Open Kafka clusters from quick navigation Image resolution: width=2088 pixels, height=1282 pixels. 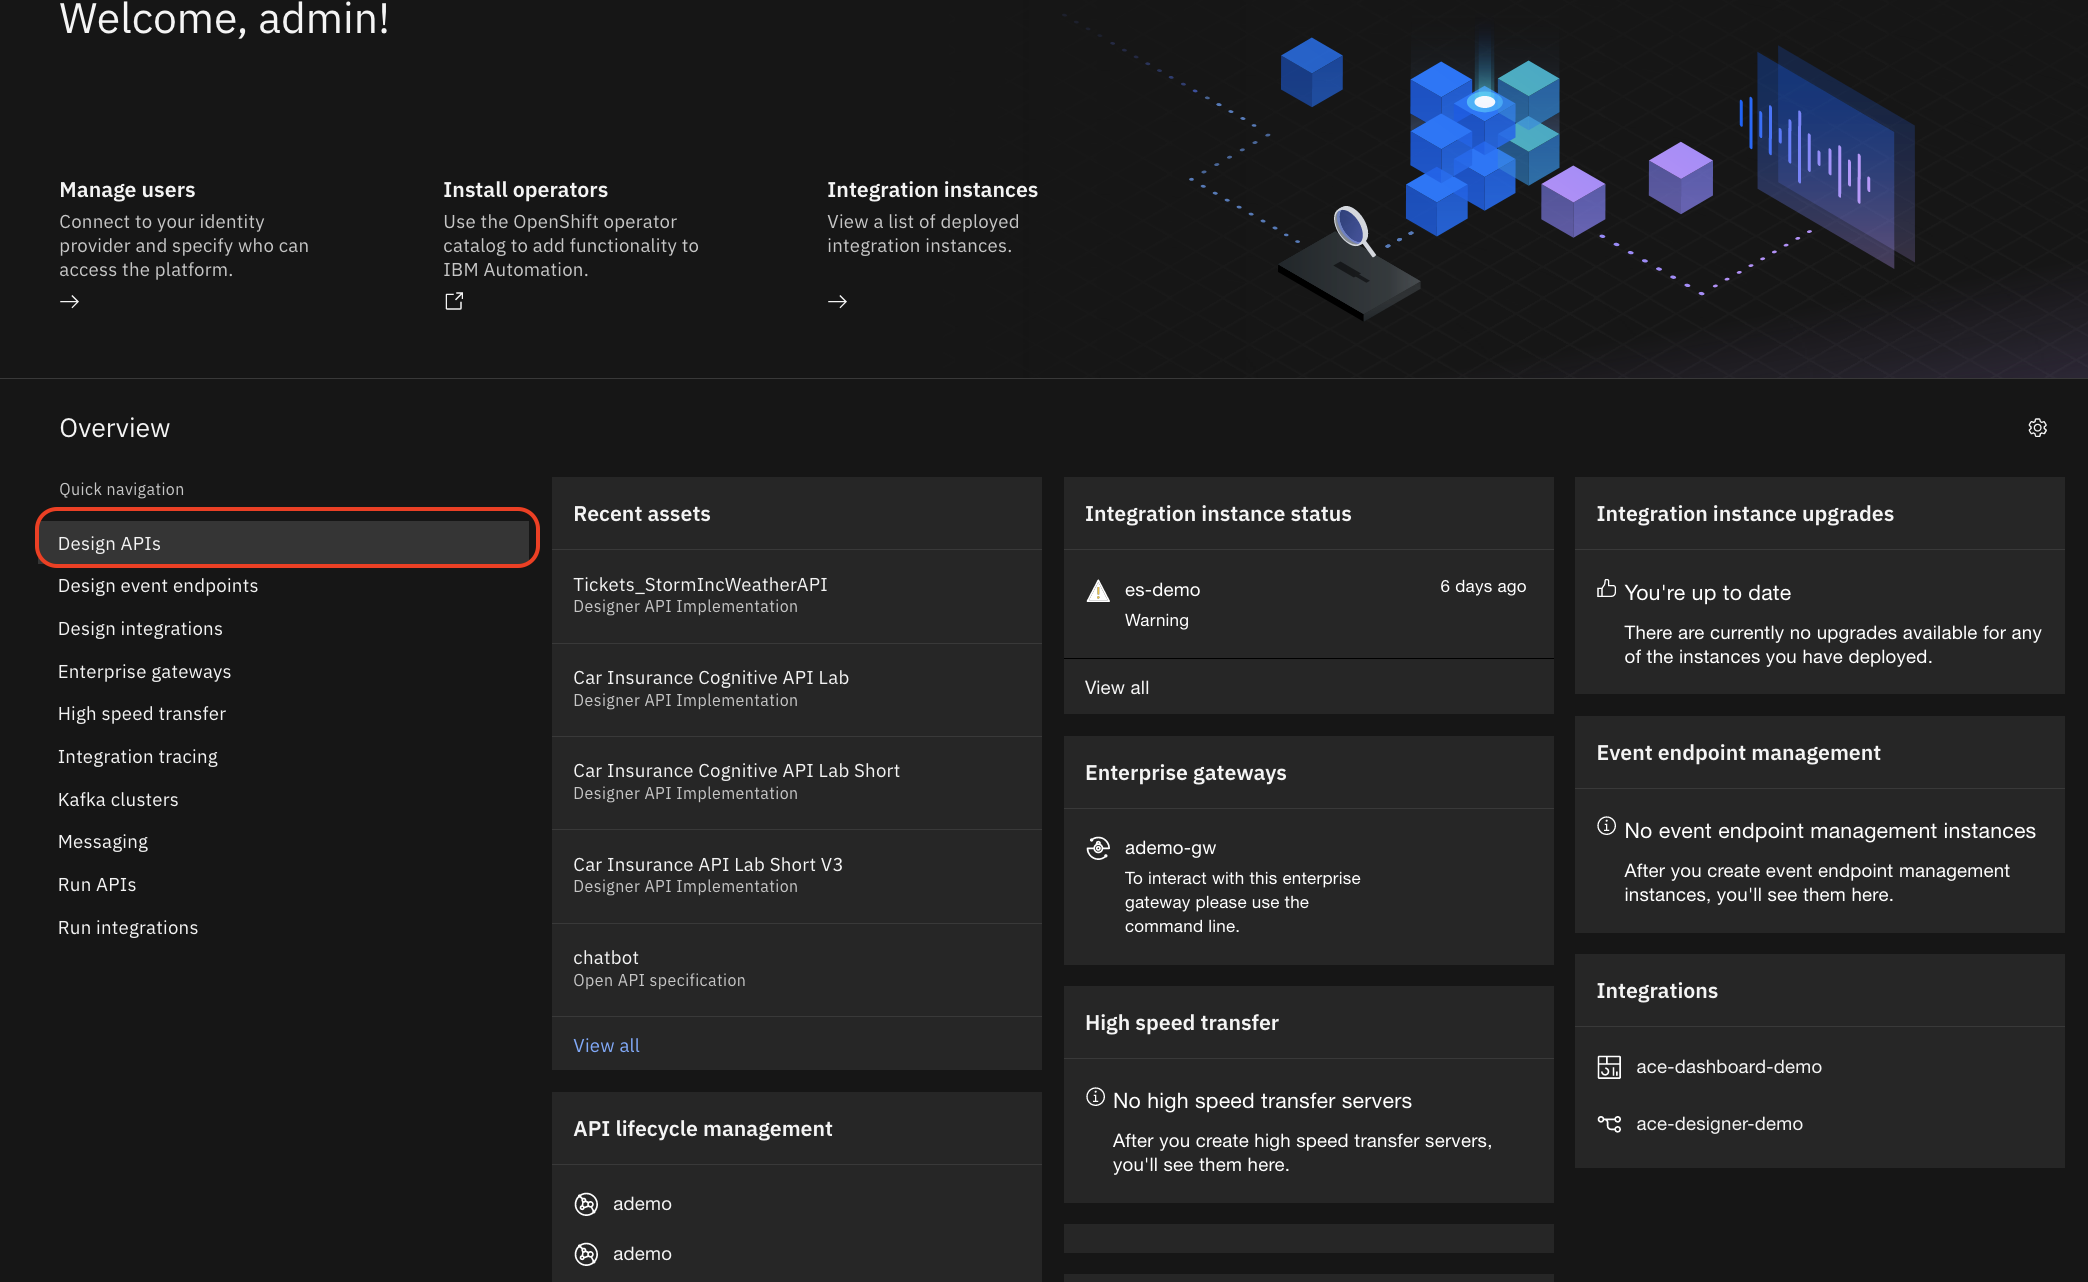[x=118, y=799]
